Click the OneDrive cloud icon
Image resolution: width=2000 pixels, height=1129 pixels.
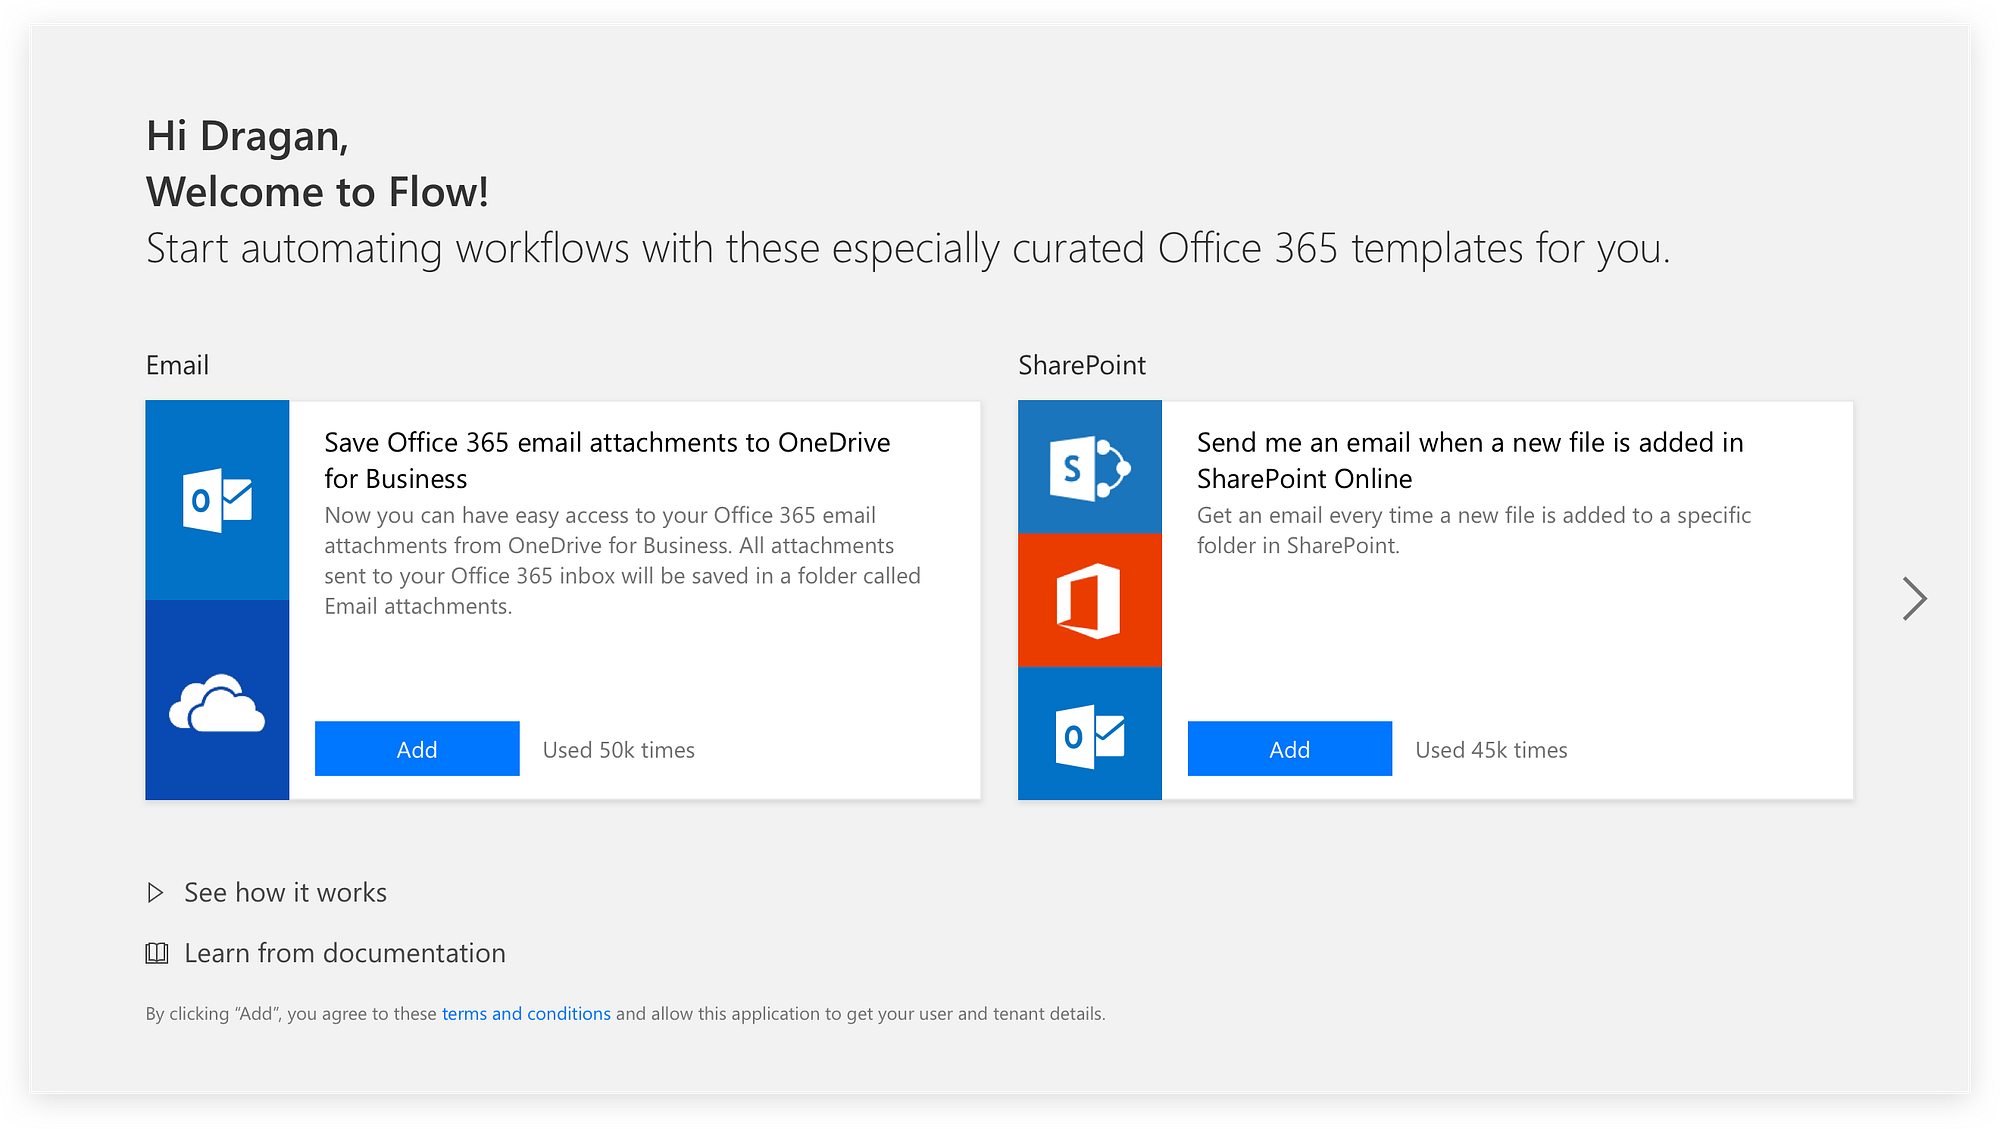click(x=217, y=703)
